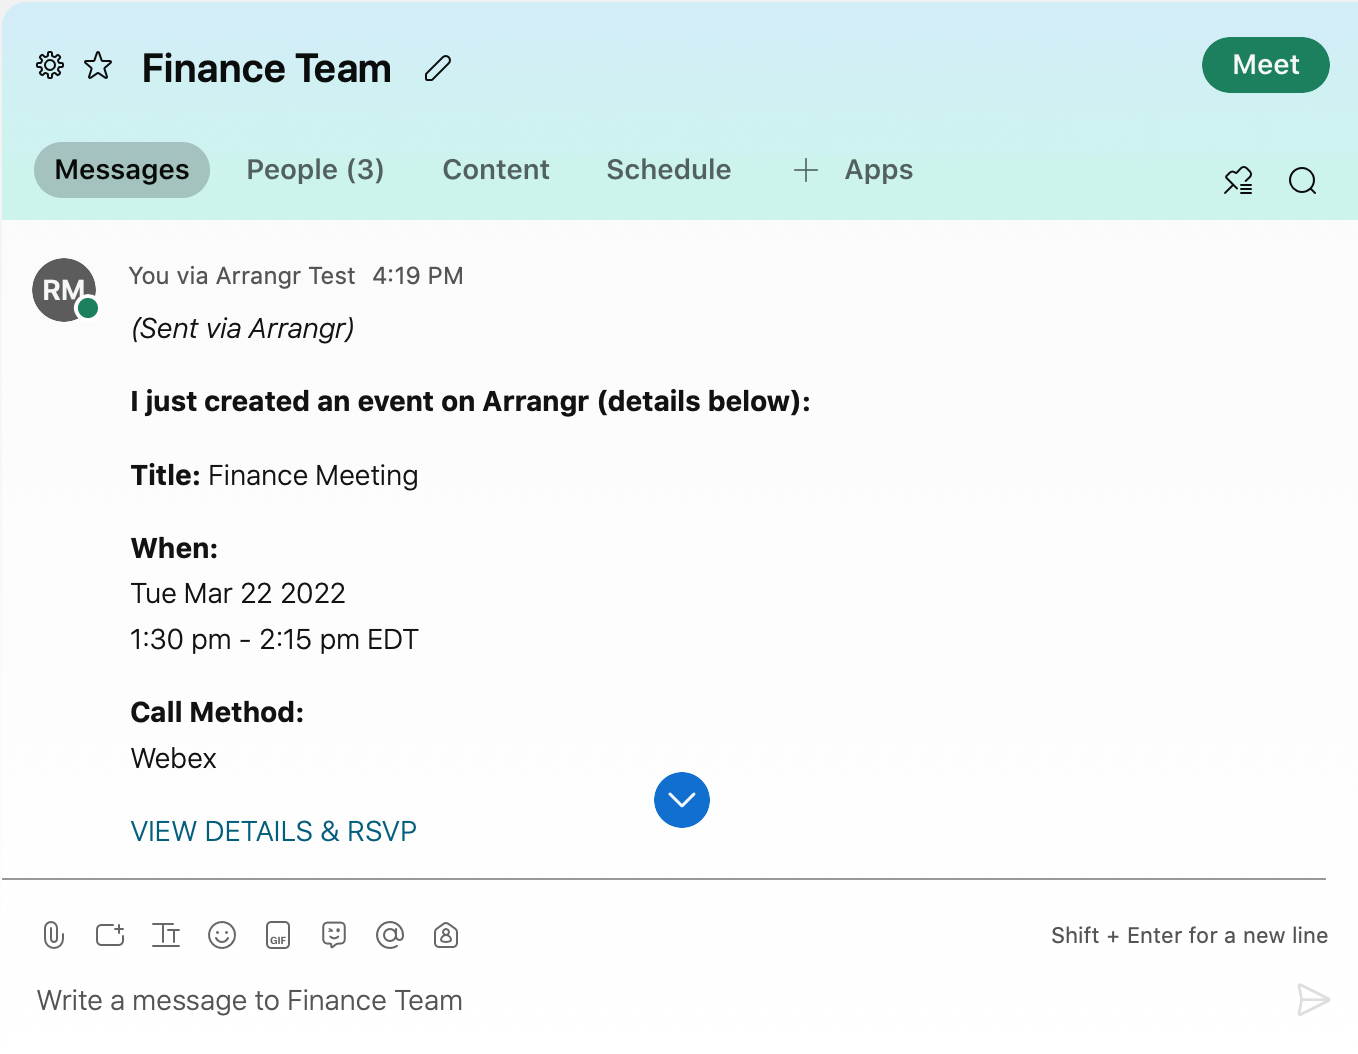Viewport: 1358px width, 1054px height.
Task: Toggle favorite star for Finance Team
Action: click(x=98, y=66)
